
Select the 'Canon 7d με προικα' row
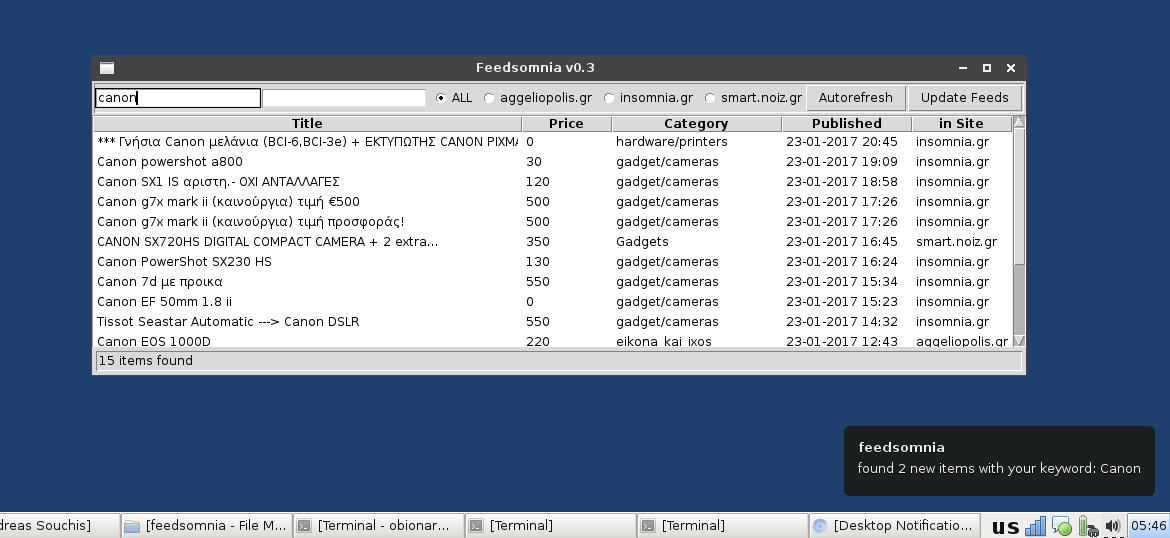(x=553, y=282)
